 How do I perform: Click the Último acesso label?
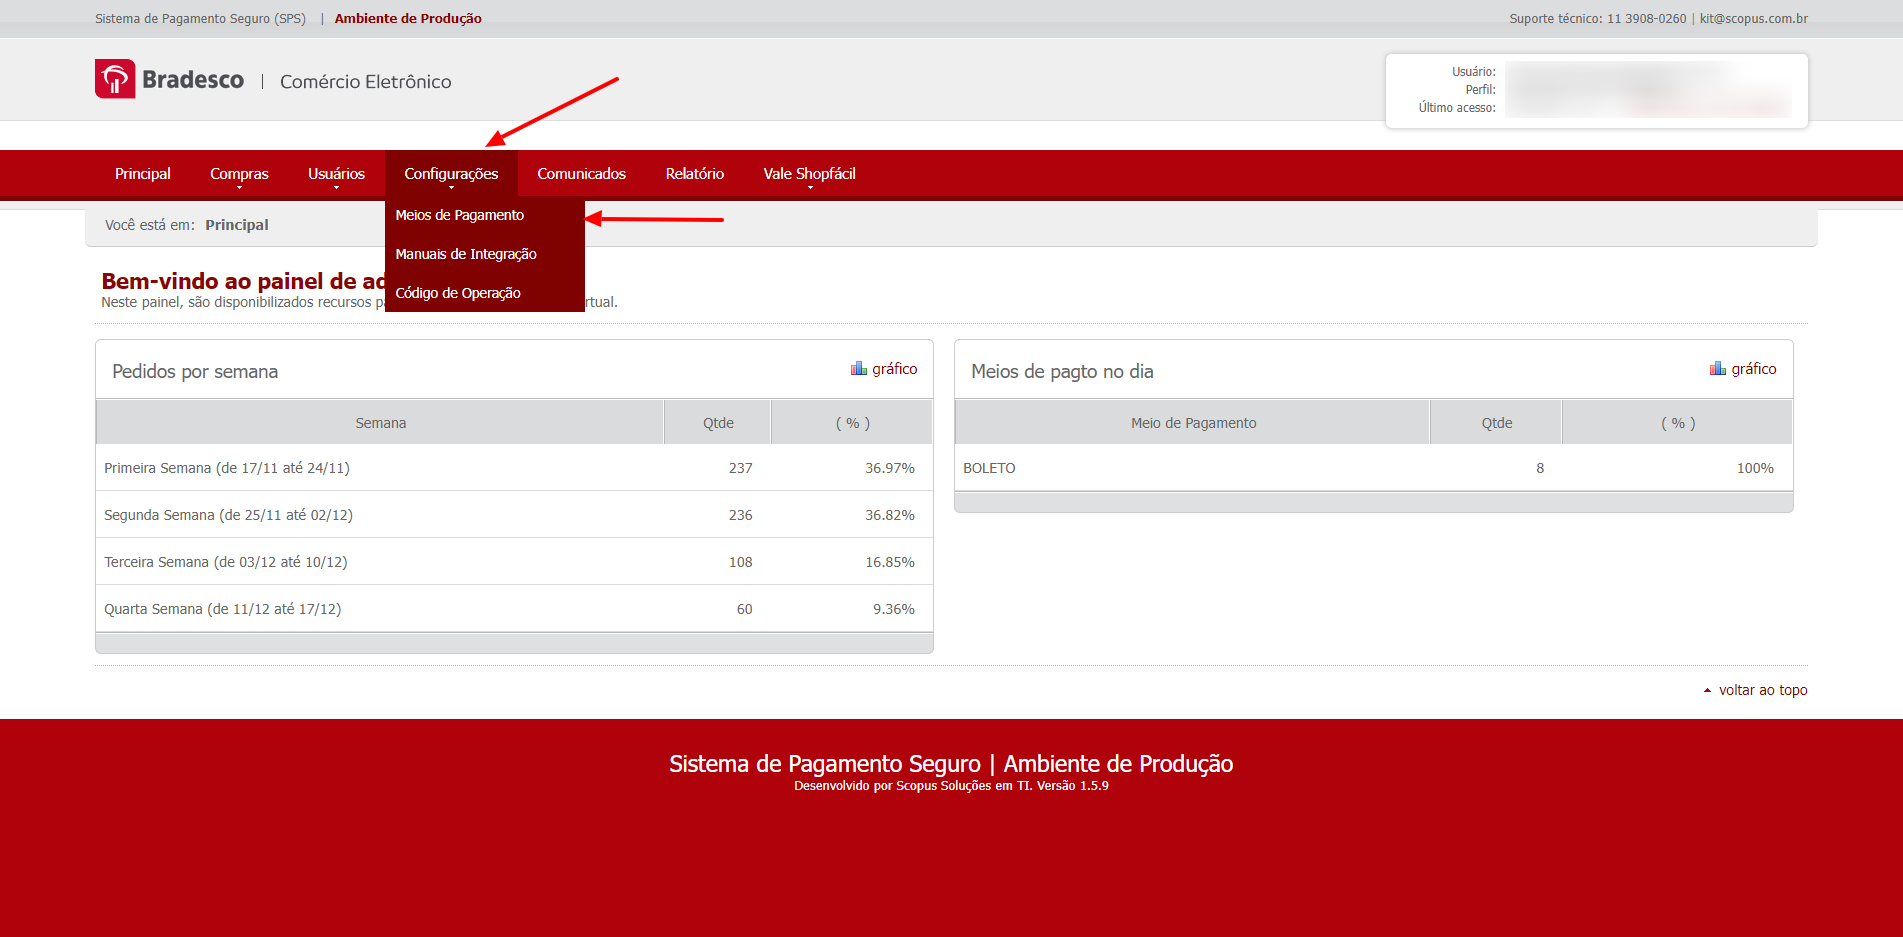point(1457,108)
